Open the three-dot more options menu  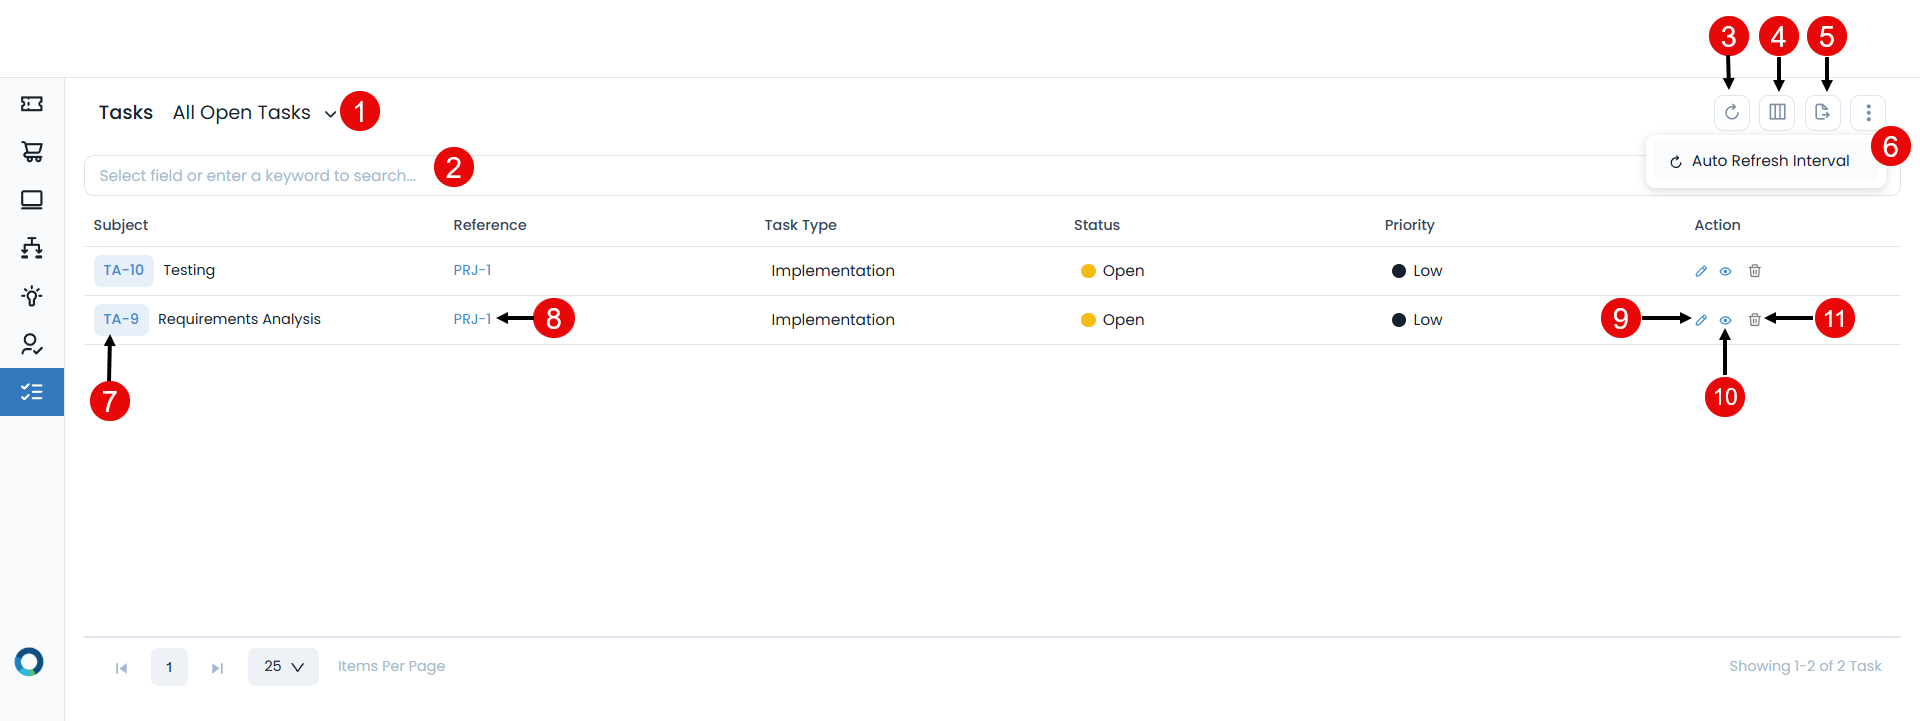[x=1867, y=113]
